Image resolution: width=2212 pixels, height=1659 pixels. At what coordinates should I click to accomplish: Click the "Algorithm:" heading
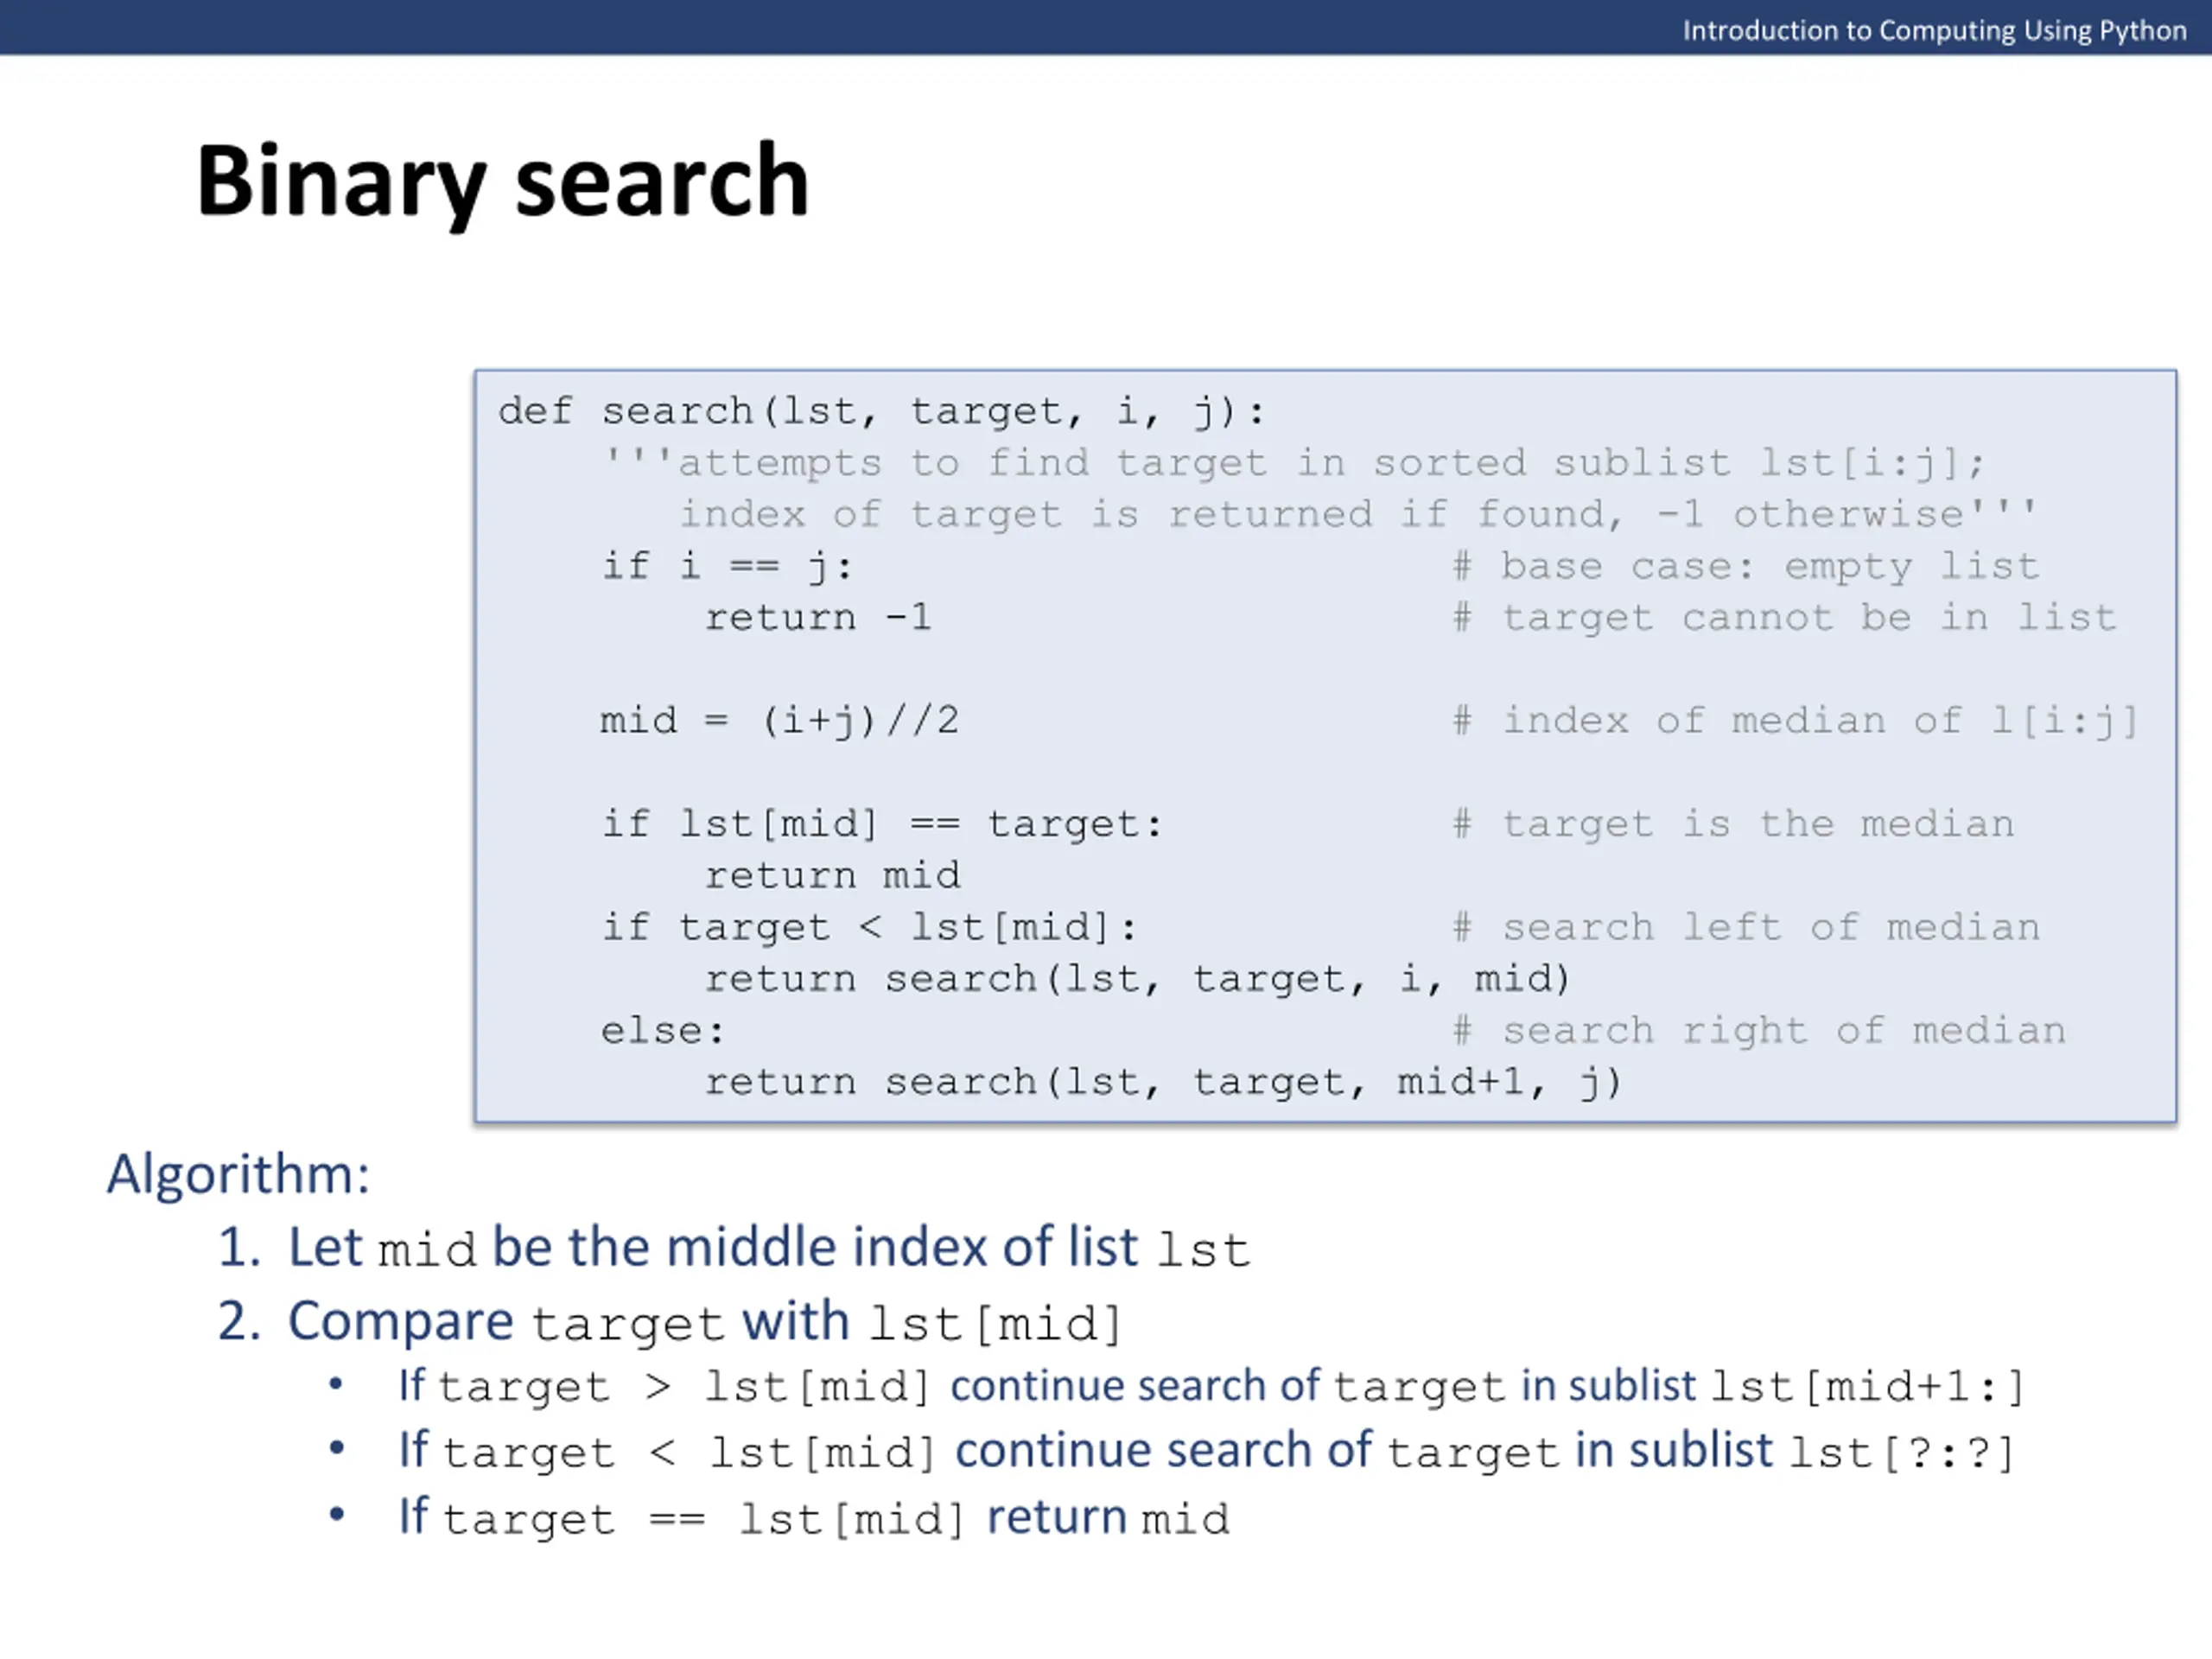[x=238, y=1174]
